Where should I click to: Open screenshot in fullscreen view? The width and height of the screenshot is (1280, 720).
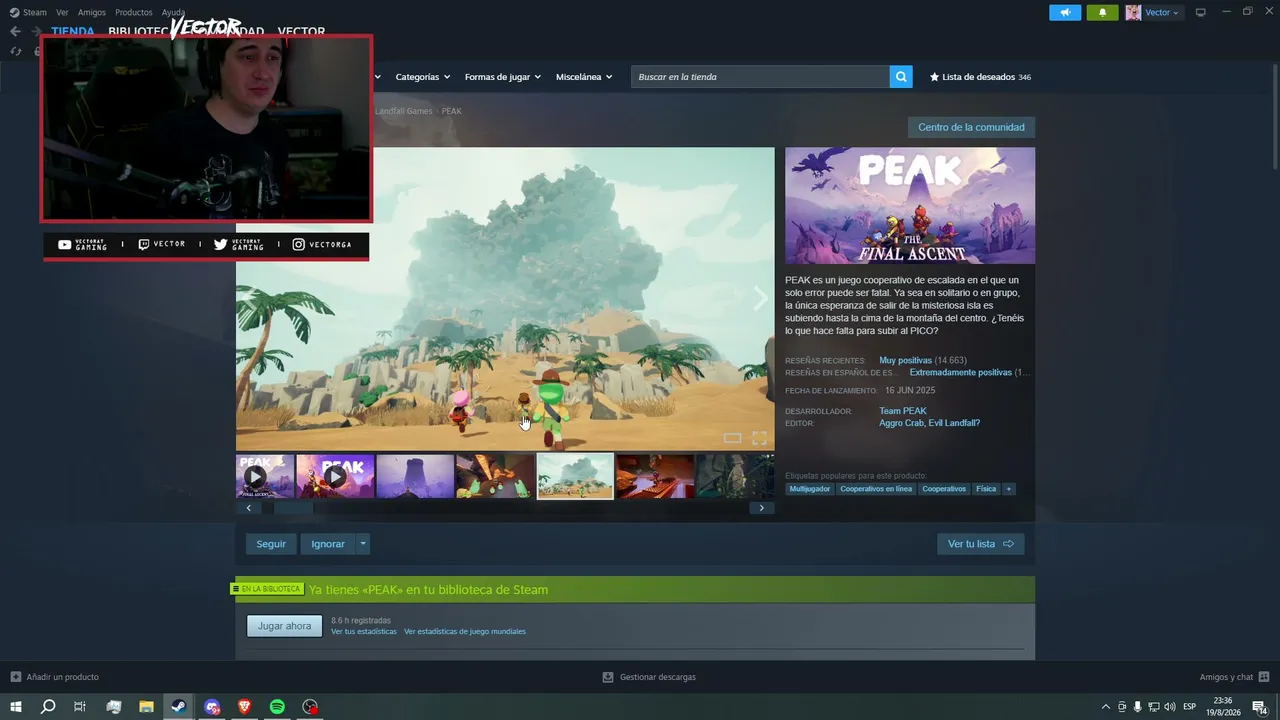pos(759,438)
